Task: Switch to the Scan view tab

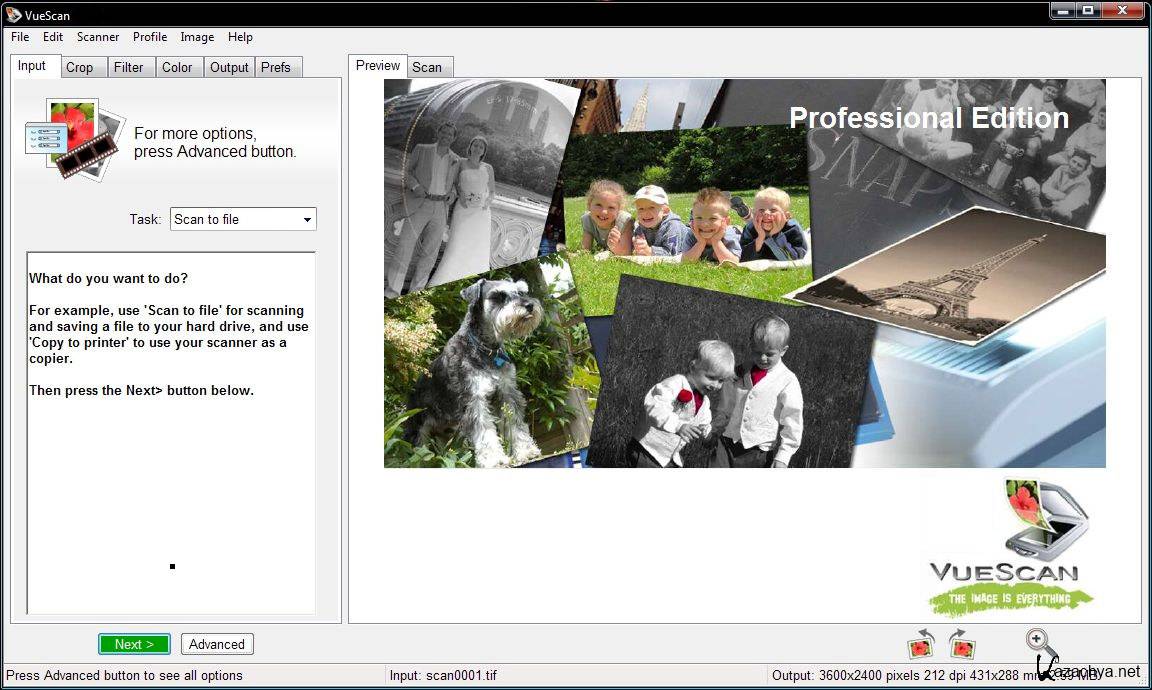Action: [427, 67]
